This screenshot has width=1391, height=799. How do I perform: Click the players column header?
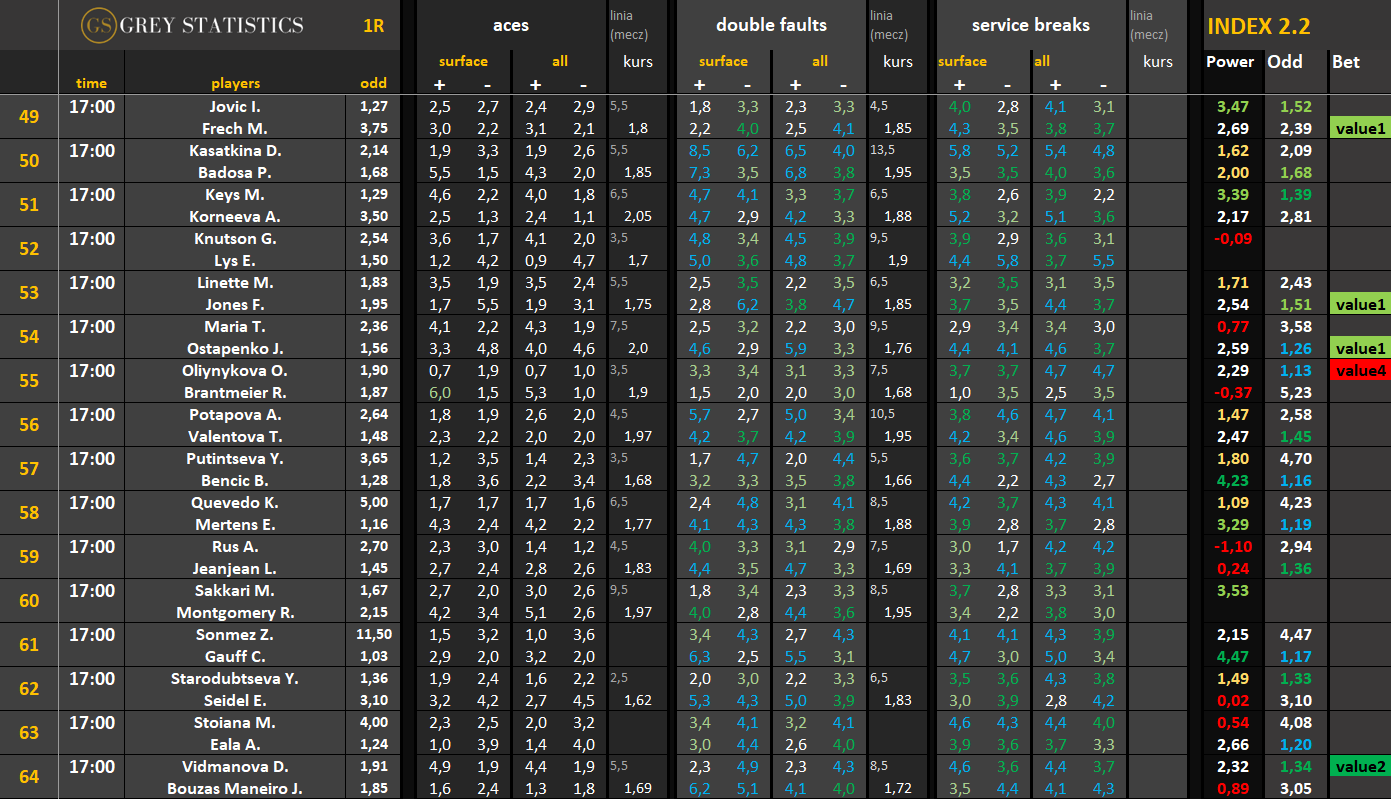[235, 83]
